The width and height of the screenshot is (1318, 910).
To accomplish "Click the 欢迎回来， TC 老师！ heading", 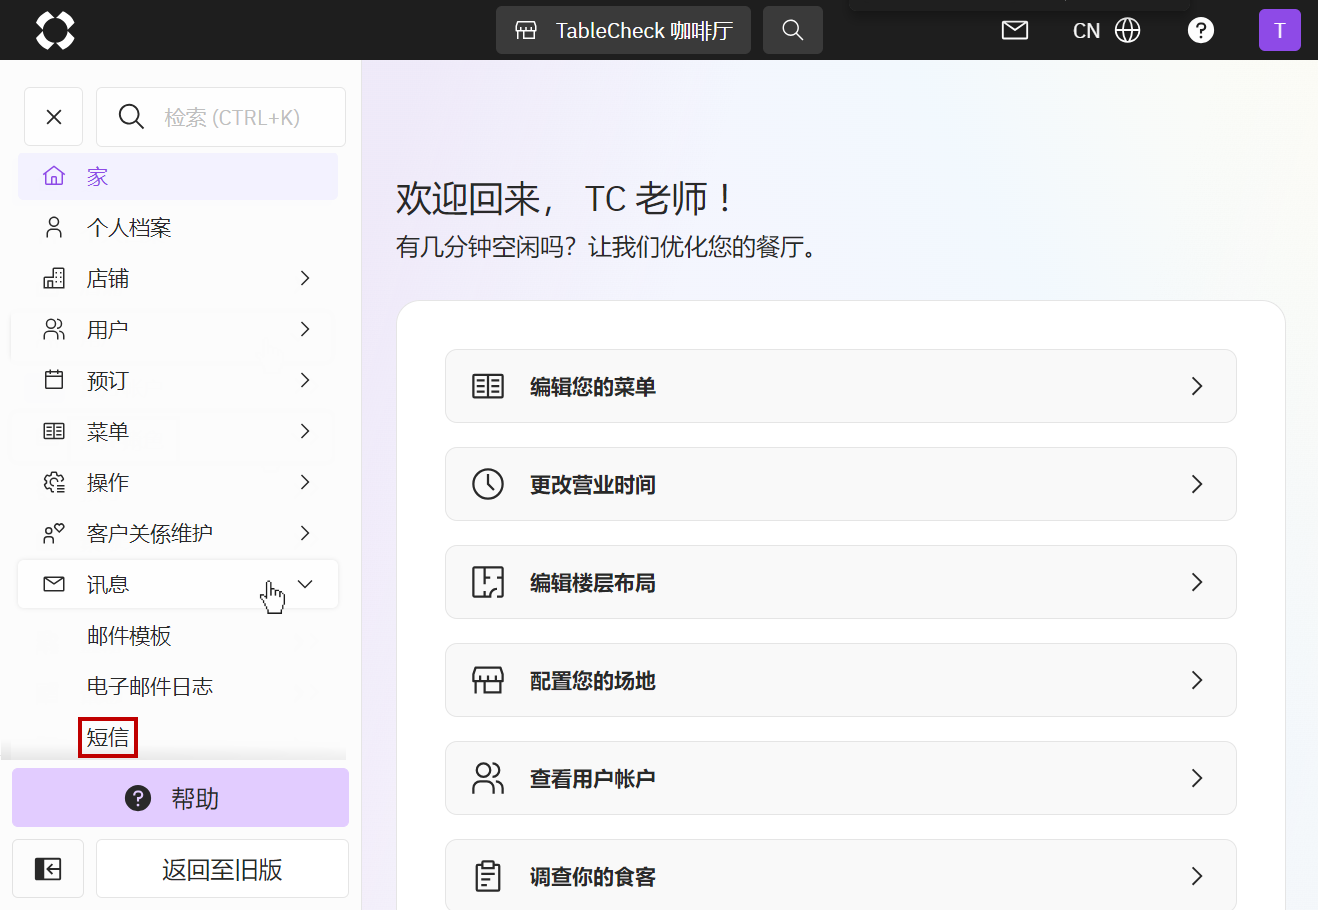I will point(564,199).
